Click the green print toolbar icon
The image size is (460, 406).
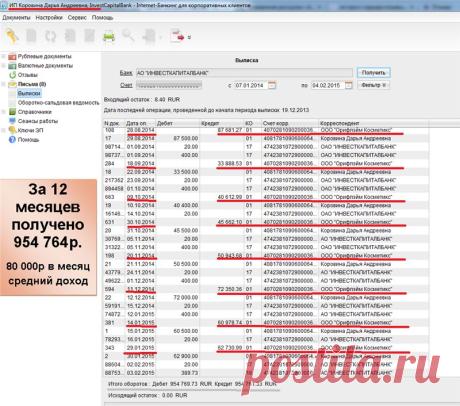(x=109, y=36)
